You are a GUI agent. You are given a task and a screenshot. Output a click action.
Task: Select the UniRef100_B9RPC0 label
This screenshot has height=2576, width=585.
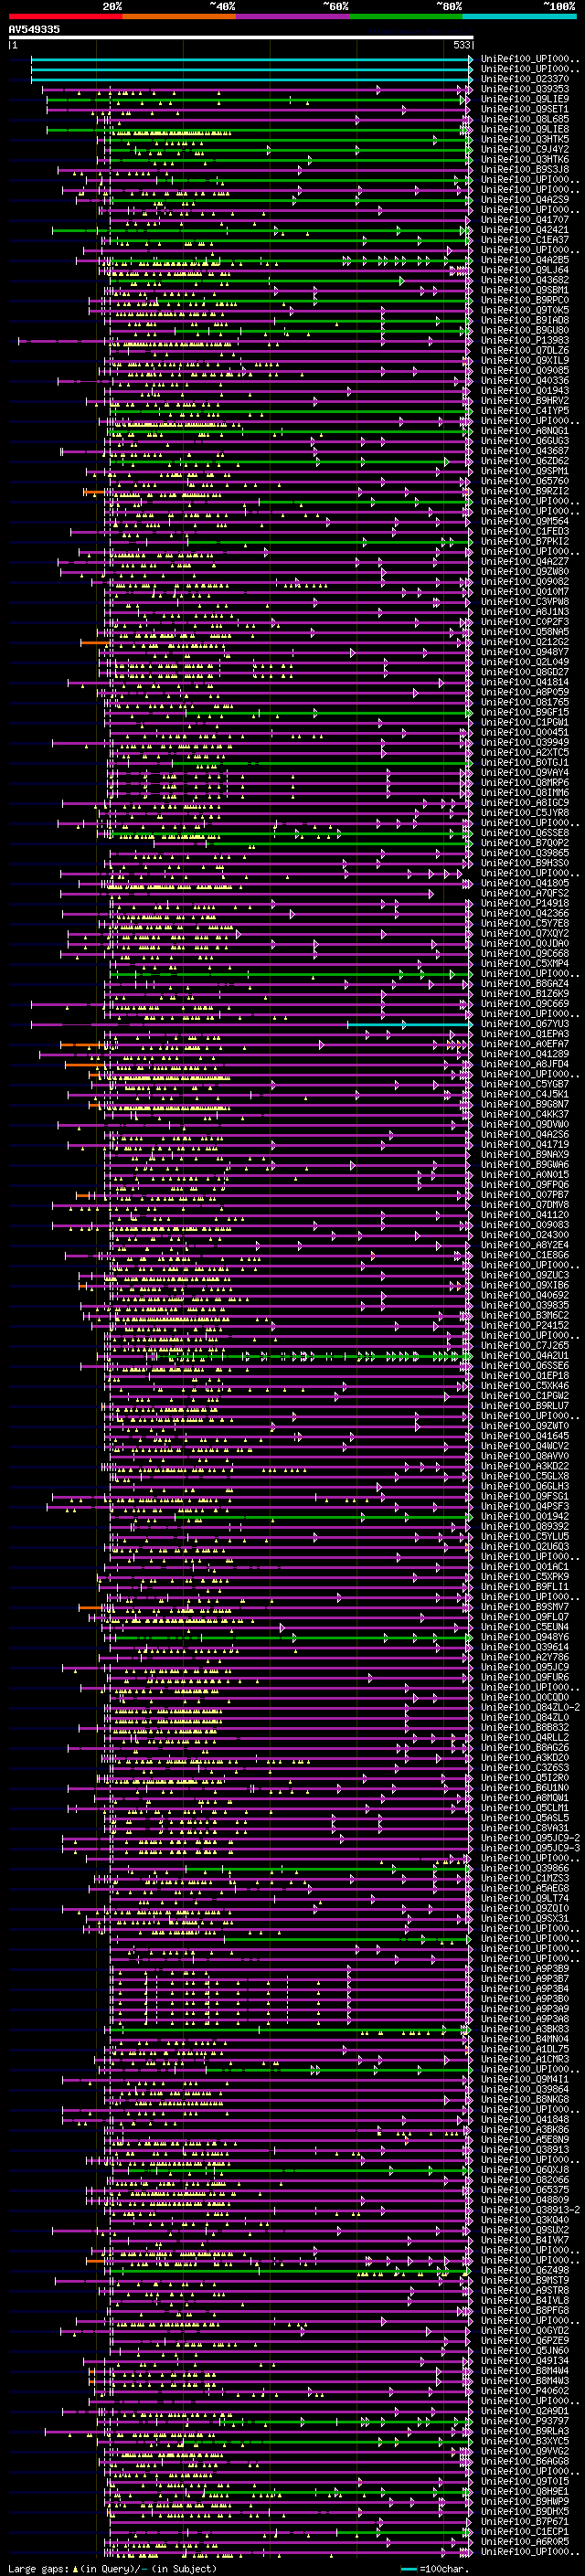(525, 300)
